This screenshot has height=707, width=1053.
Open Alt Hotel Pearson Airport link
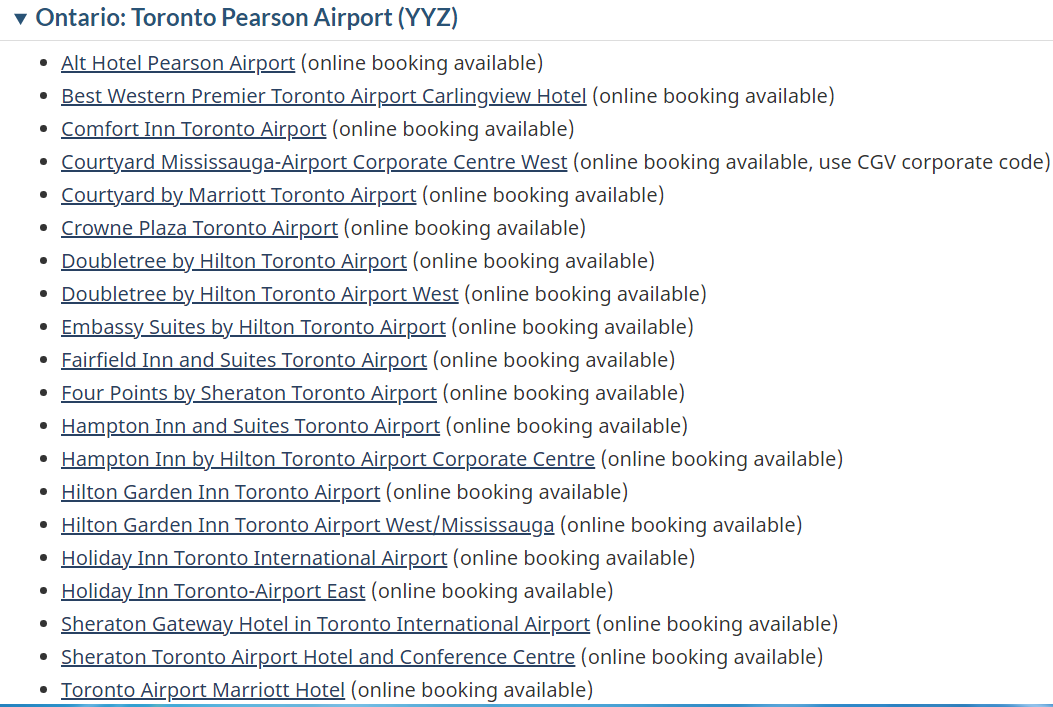[x=178, y=63]
